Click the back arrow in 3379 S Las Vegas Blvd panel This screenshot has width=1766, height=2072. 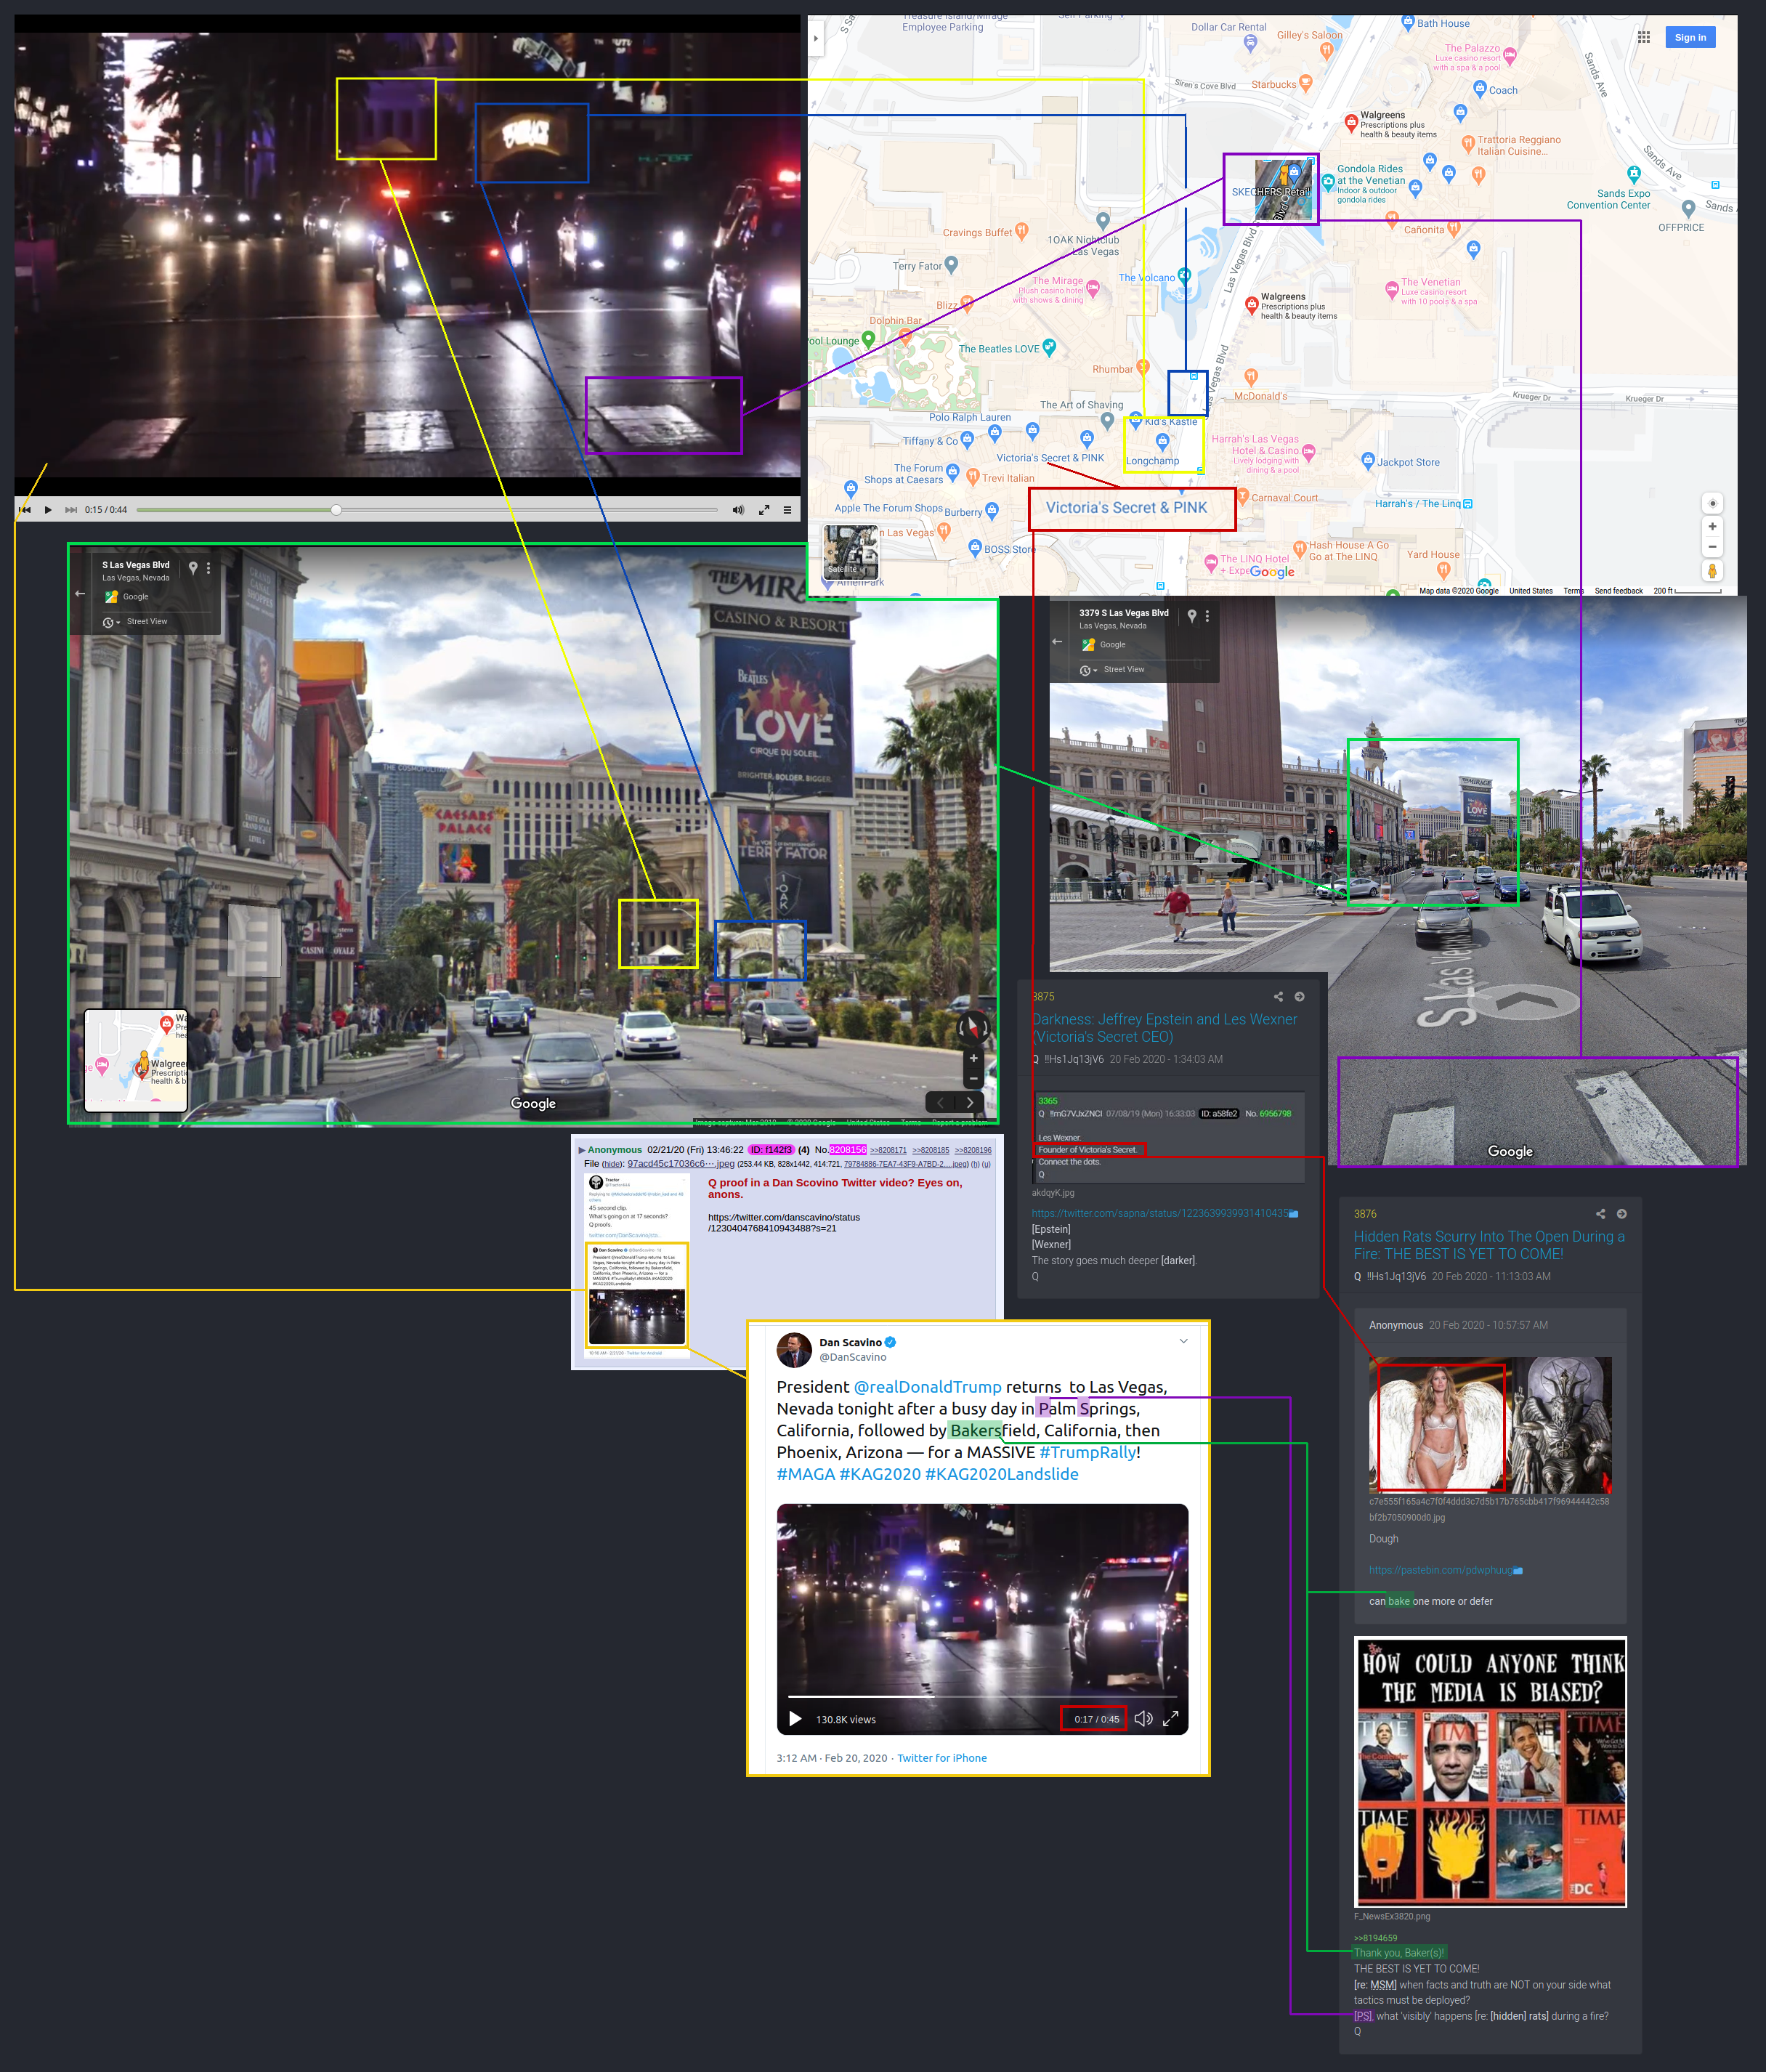1057,641
